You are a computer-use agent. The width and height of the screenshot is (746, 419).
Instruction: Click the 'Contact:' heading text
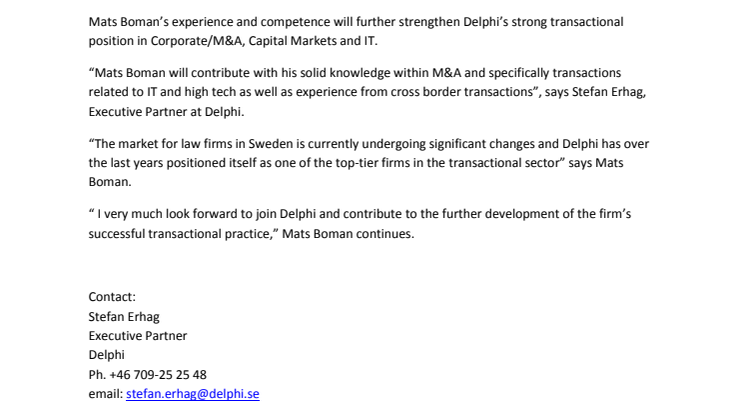pyautogui.click(x=112, y=297)
